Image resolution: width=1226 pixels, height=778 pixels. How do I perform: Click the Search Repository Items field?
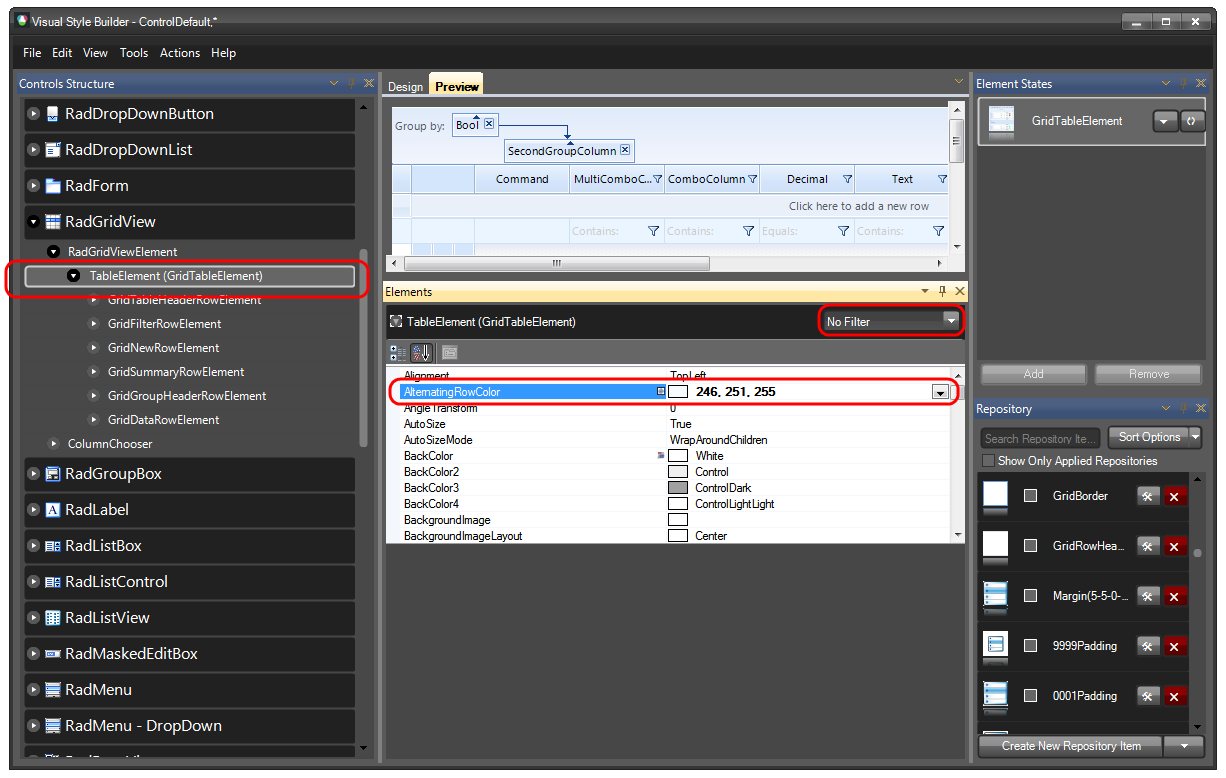pyautogui.click(x=1040, y=438)
